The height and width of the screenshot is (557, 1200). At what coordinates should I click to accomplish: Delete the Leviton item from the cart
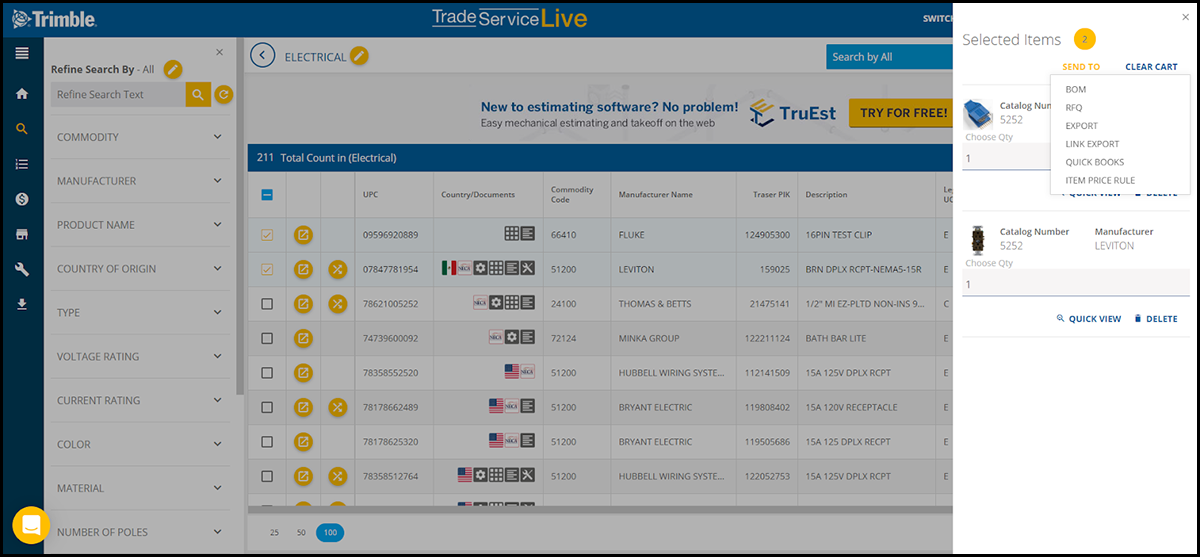(1155, 319)
